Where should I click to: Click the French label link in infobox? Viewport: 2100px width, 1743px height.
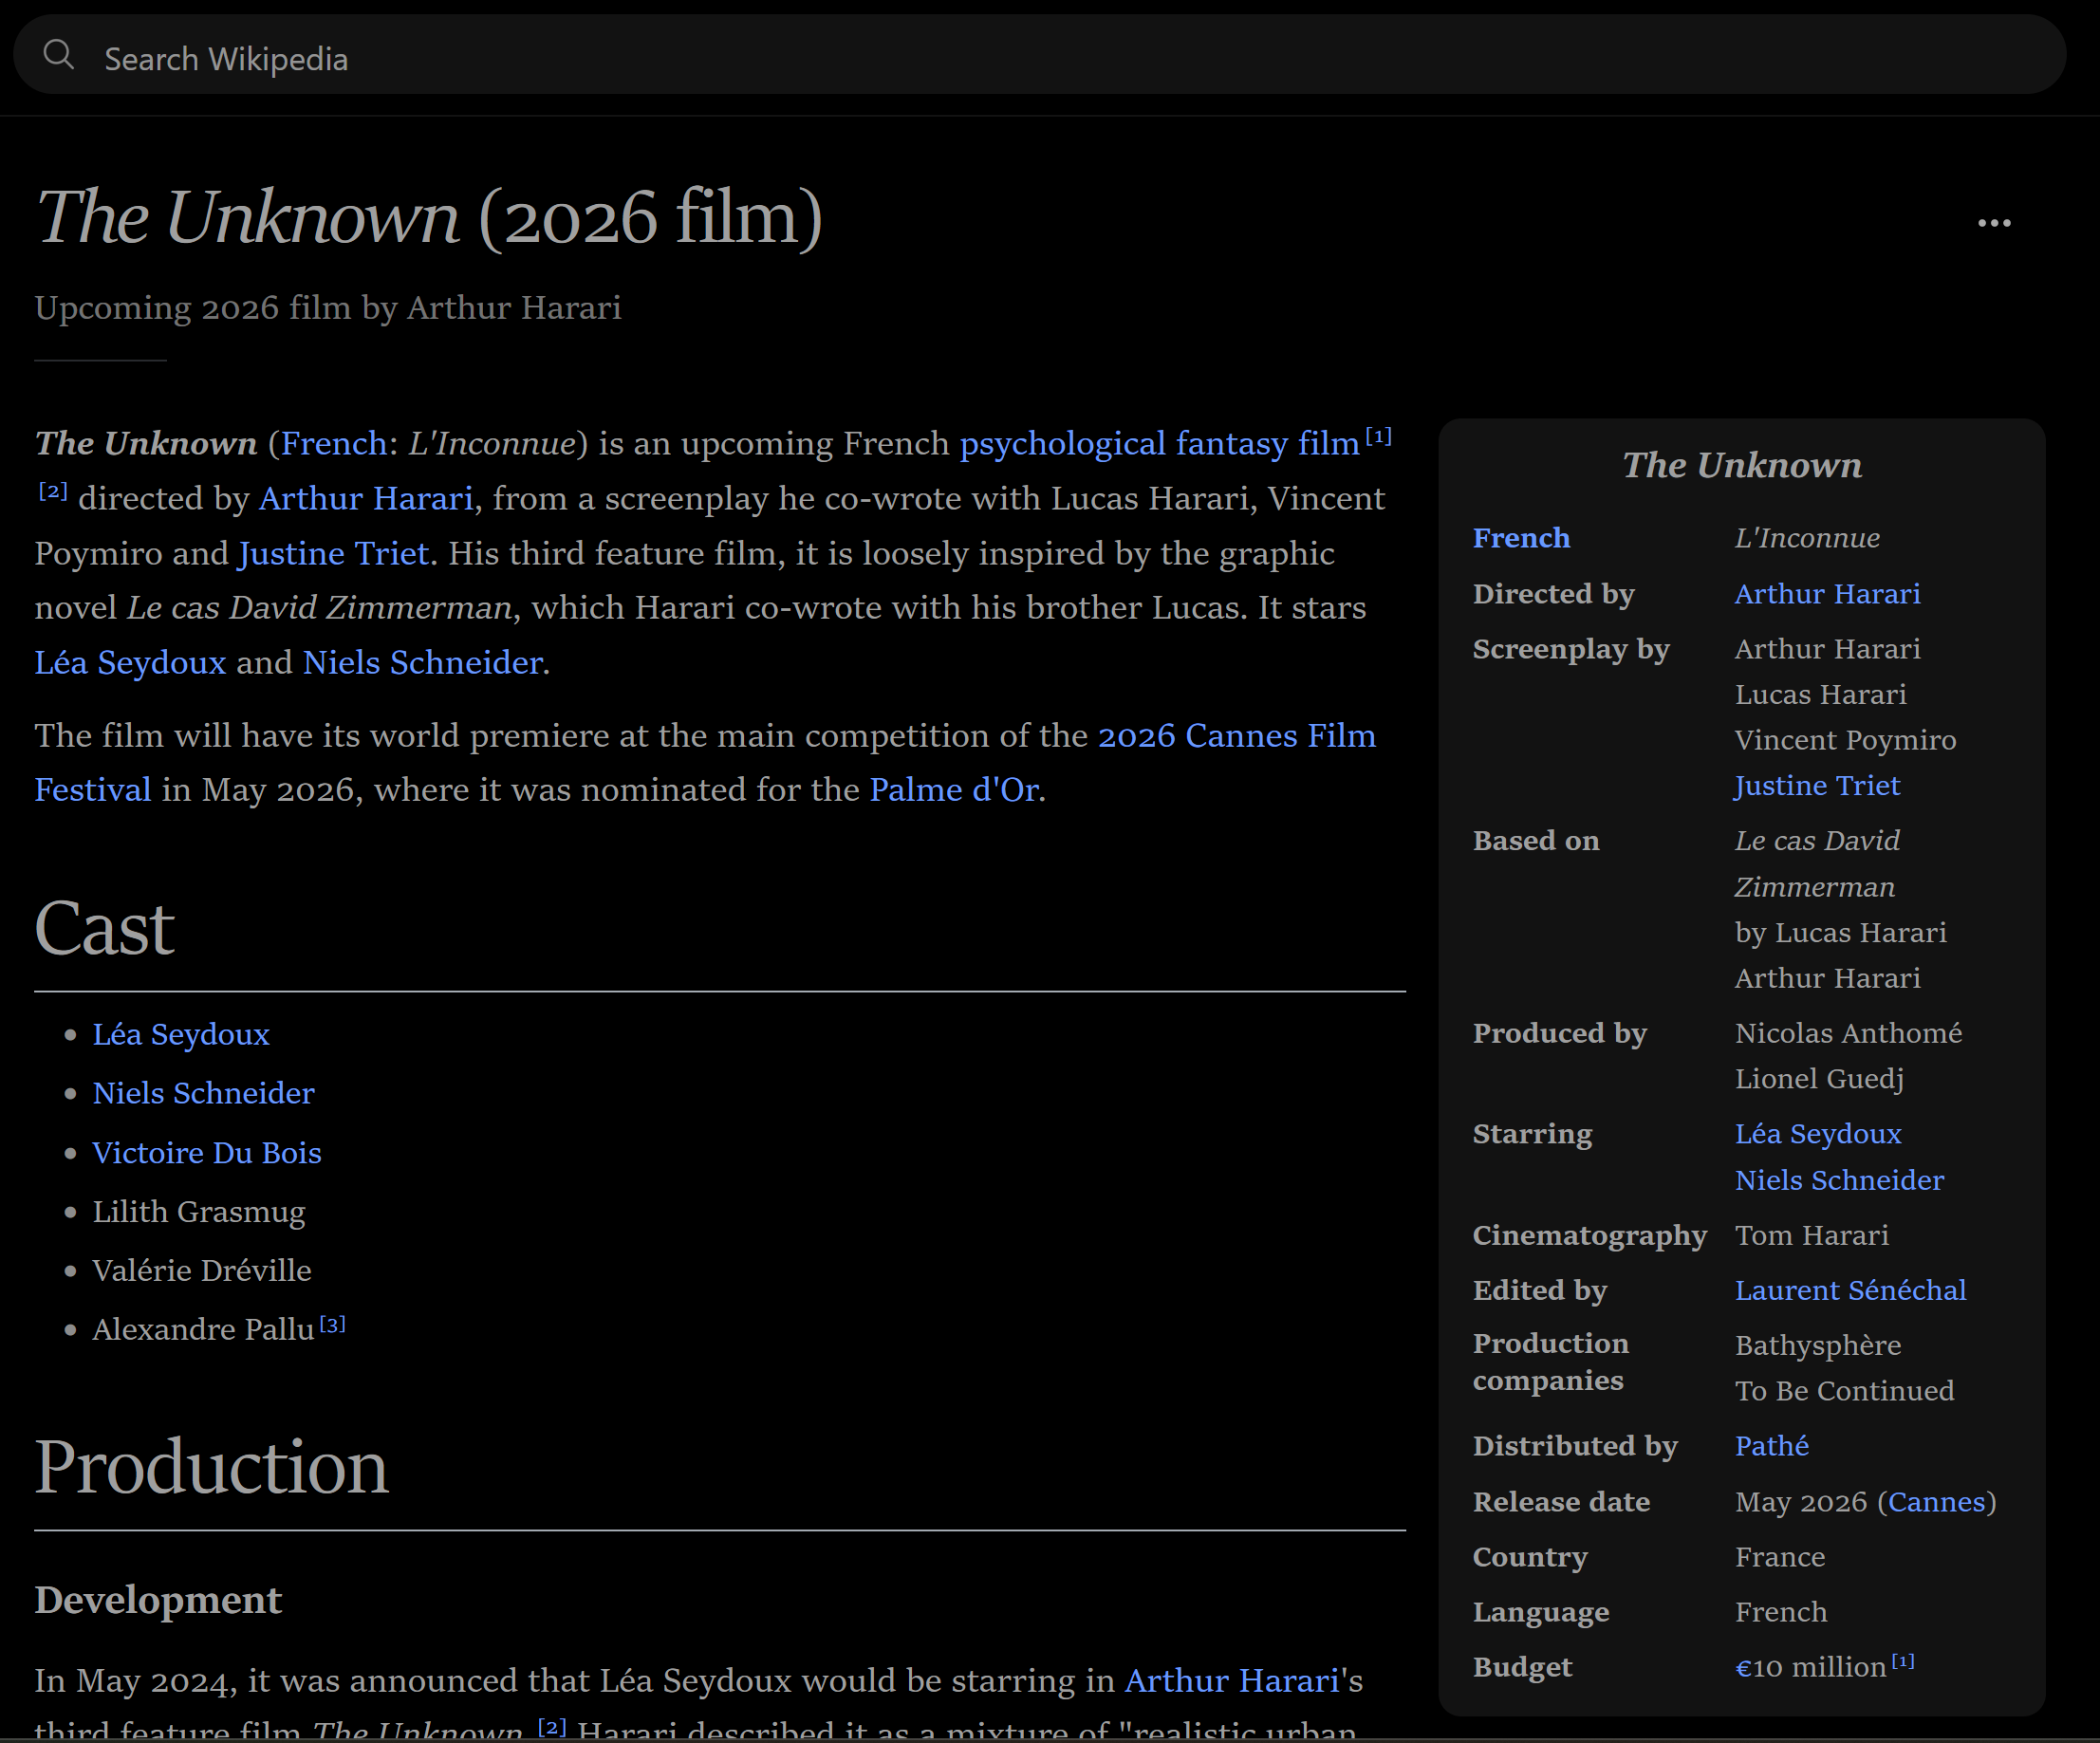point(1521,538)
